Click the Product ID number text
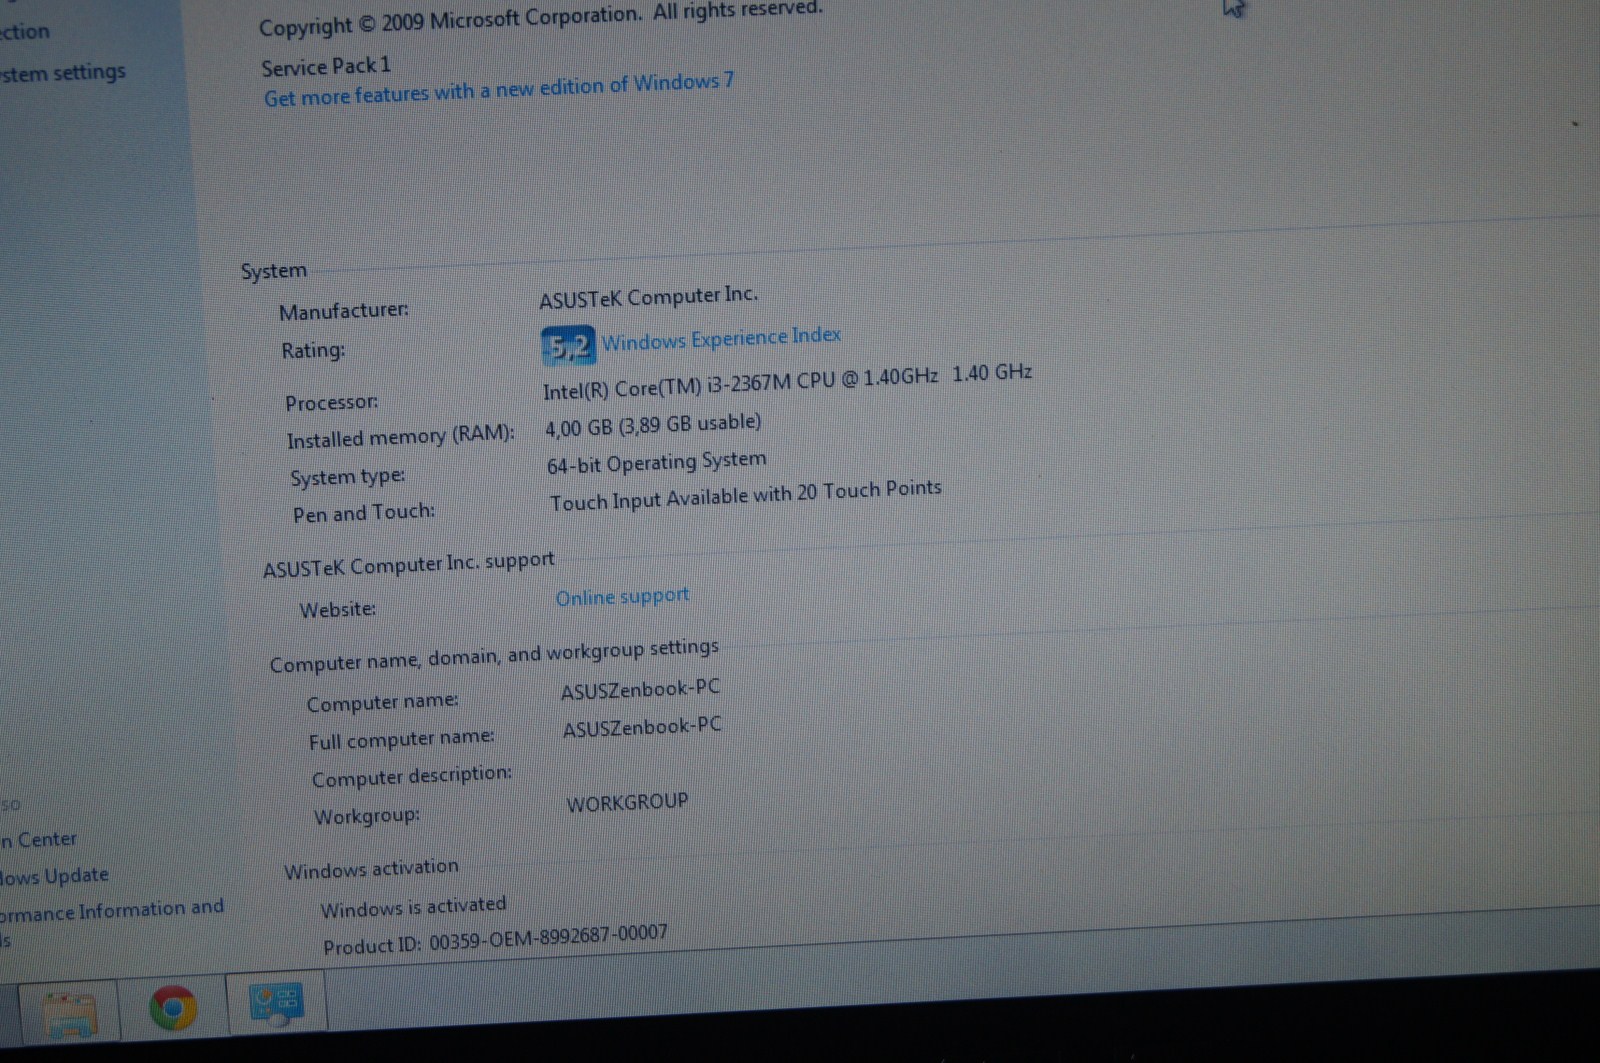 tap(548, 938)
